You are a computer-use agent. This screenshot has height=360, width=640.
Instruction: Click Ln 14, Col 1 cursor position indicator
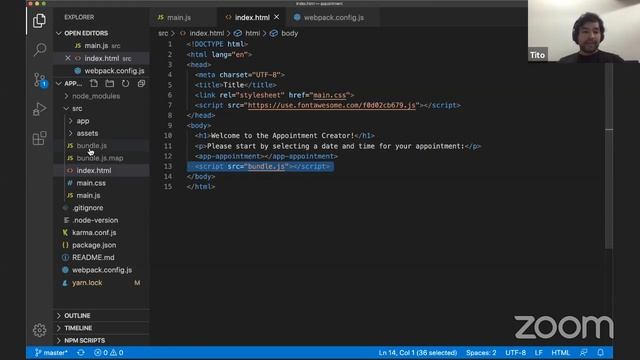418,353
